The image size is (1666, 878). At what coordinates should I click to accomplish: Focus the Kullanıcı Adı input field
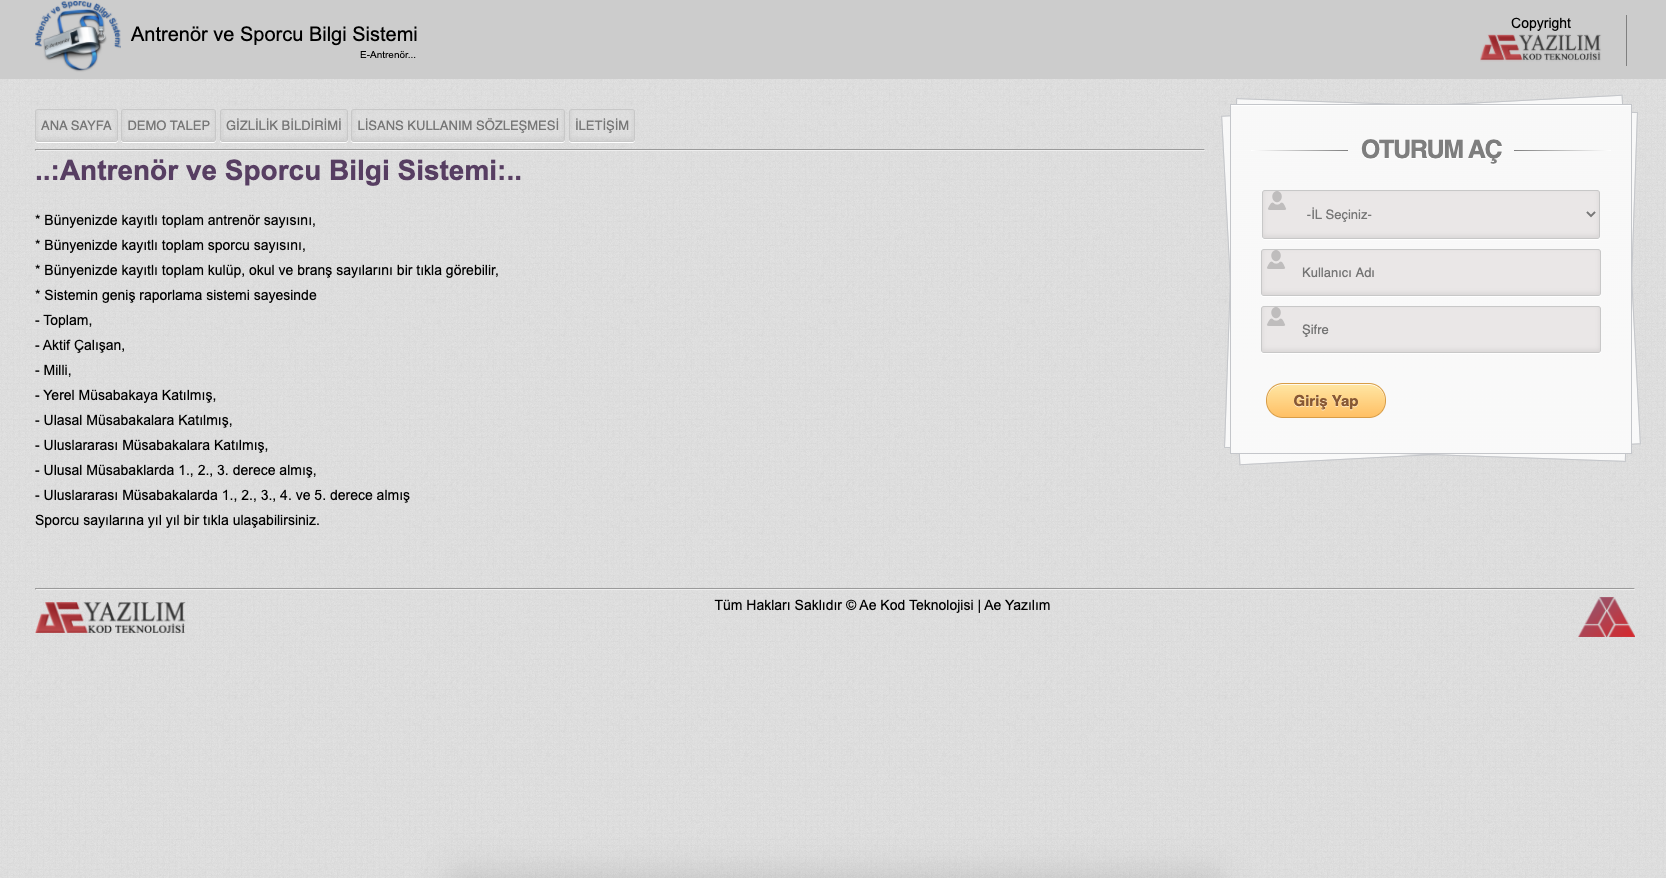pos(1431,272)
